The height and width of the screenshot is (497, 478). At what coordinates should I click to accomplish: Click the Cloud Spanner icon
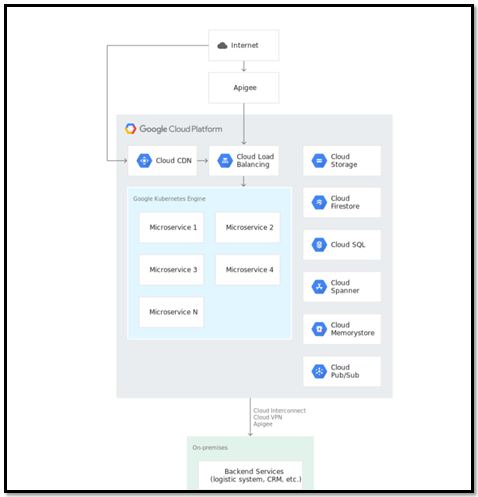point(319,287)
